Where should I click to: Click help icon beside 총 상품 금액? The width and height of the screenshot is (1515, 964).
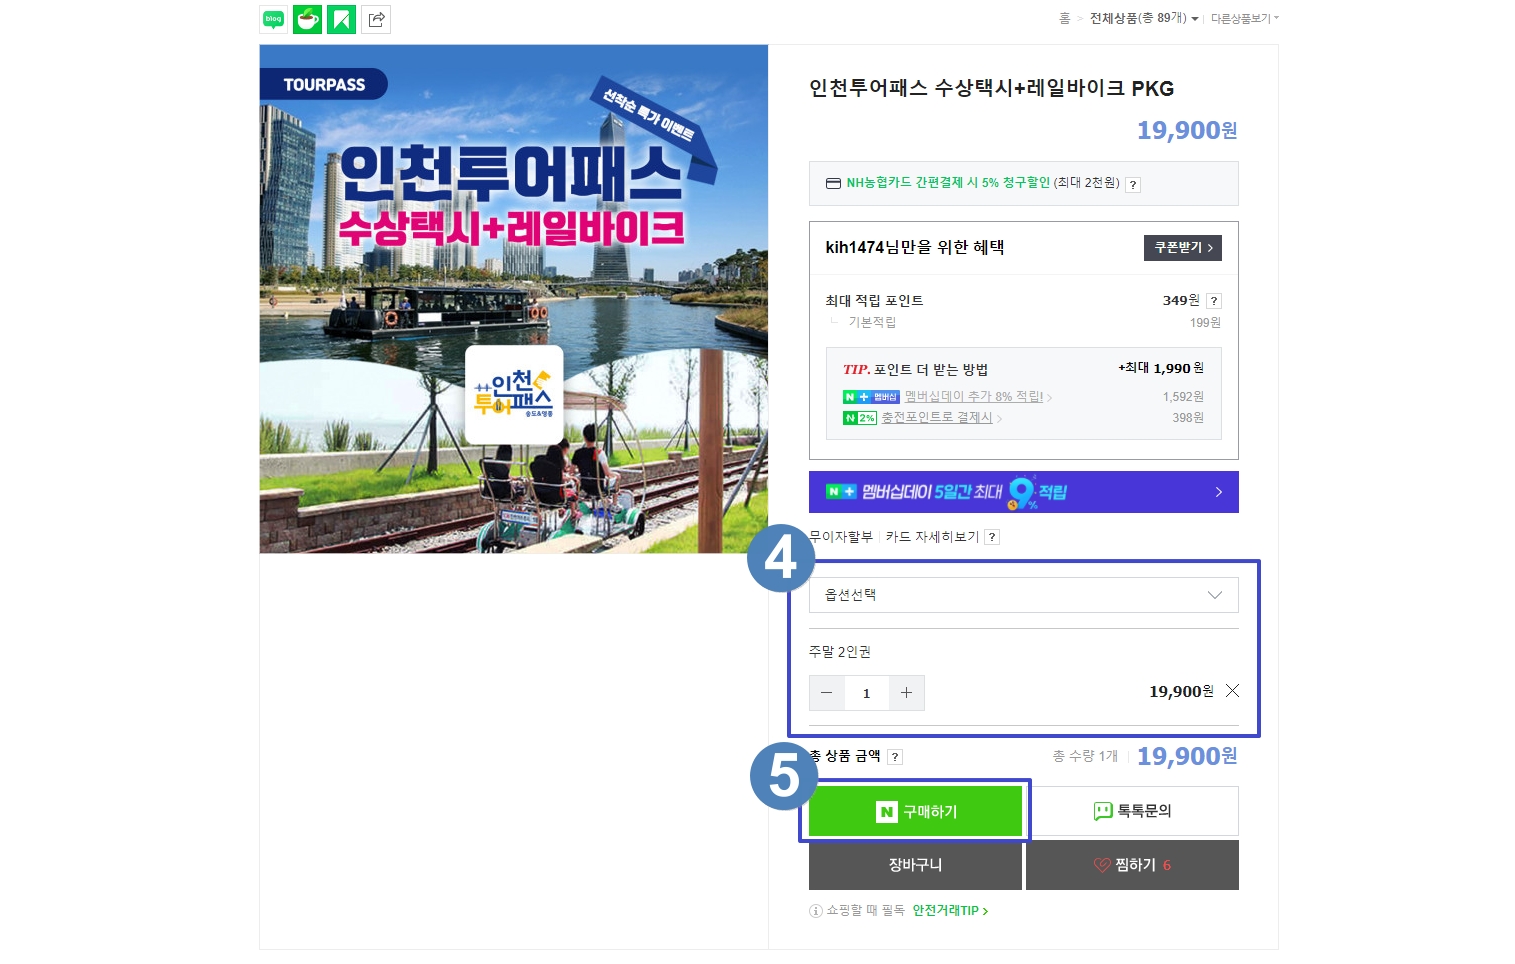[895, 757]
